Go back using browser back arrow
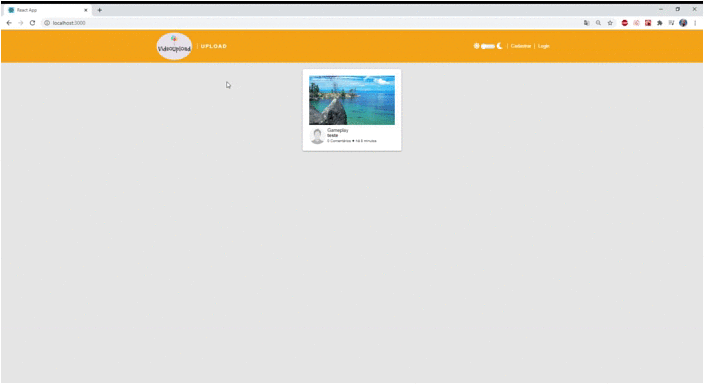Viewport: 704px width, 384px height. coord(9,23)
